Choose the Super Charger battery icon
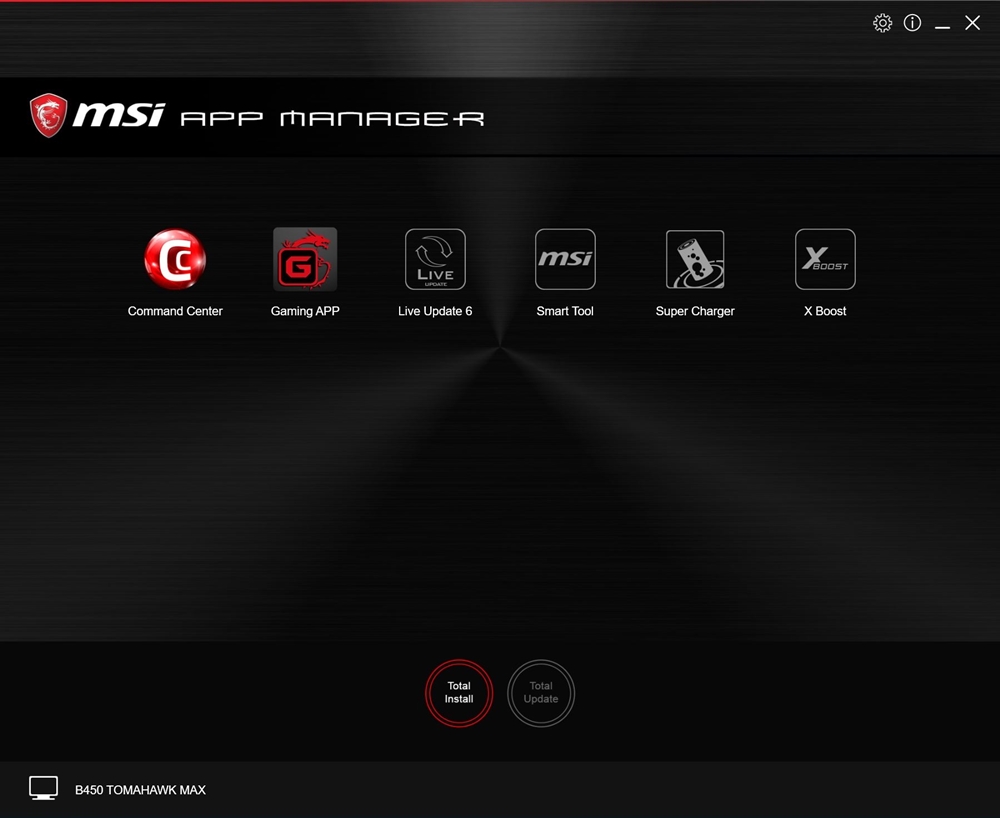 (x=695, y=259)
